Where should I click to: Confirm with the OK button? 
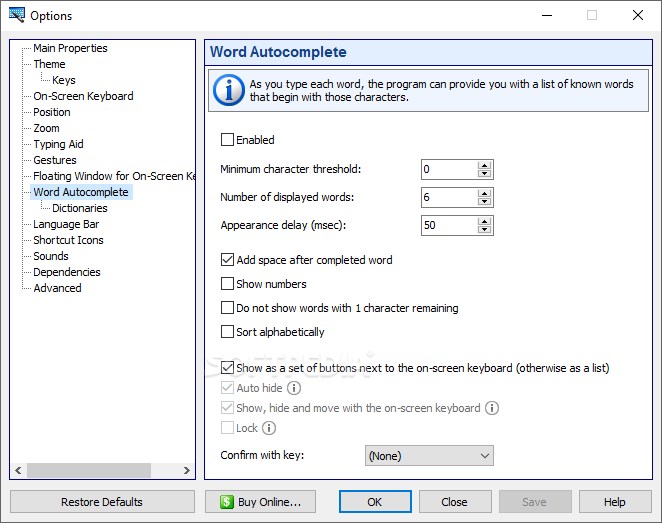[x=375, y=501]
